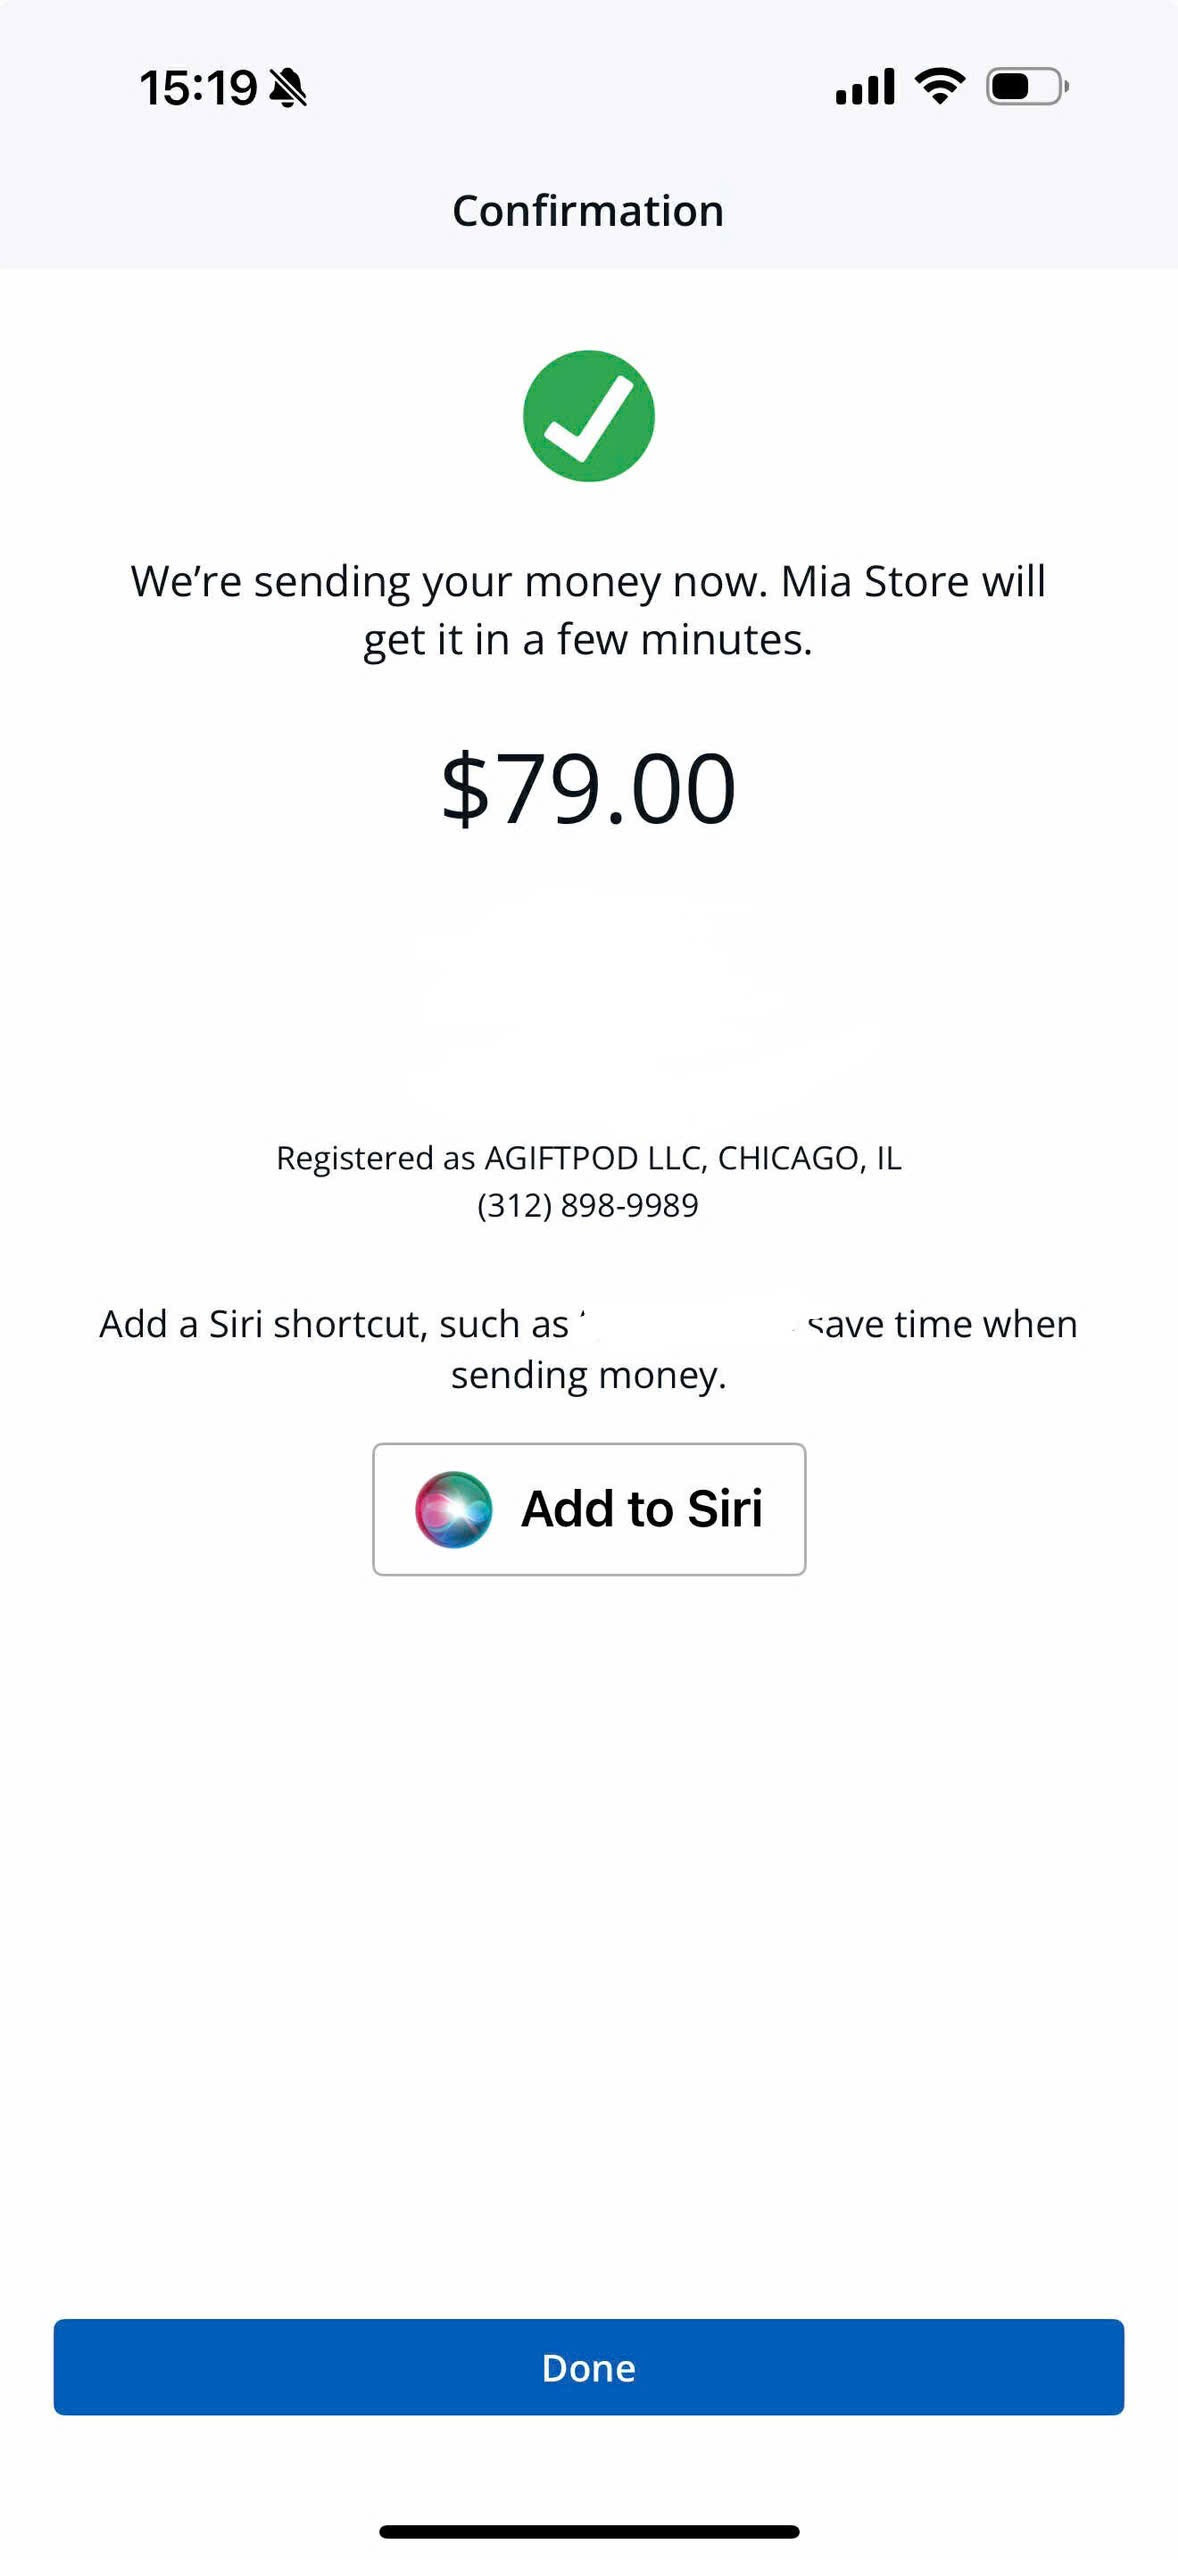1178x2560 pixels.
Task: Tap the battery level icon
Action: [x=1026, y=87]
